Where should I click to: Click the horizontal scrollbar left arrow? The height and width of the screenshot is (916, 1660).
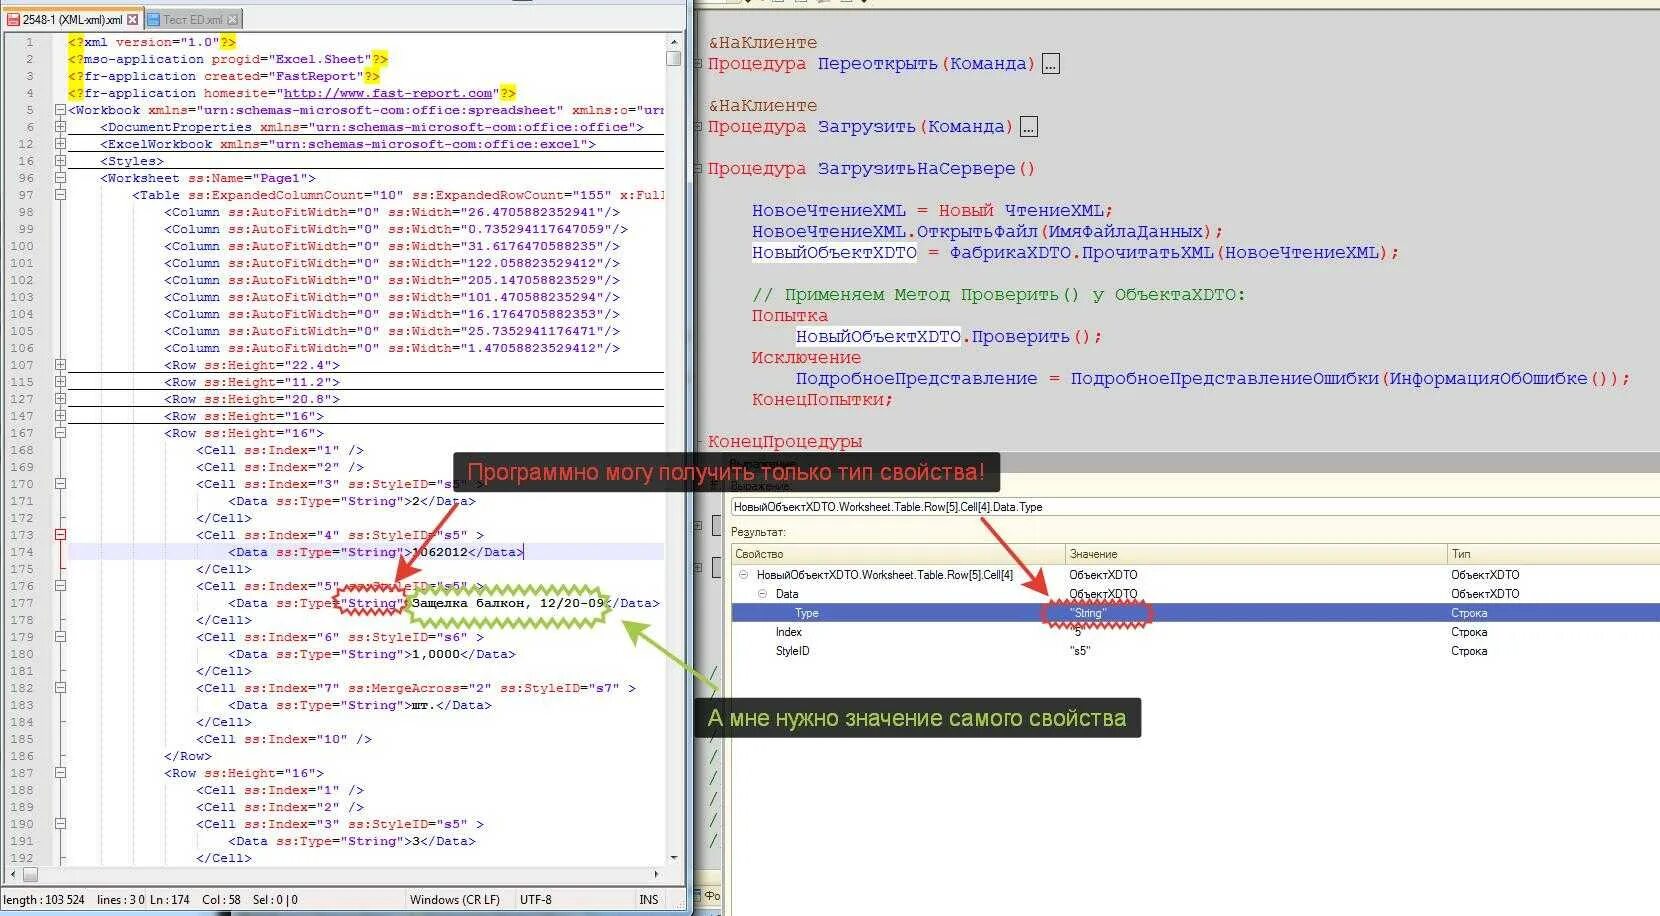[13, 874]
